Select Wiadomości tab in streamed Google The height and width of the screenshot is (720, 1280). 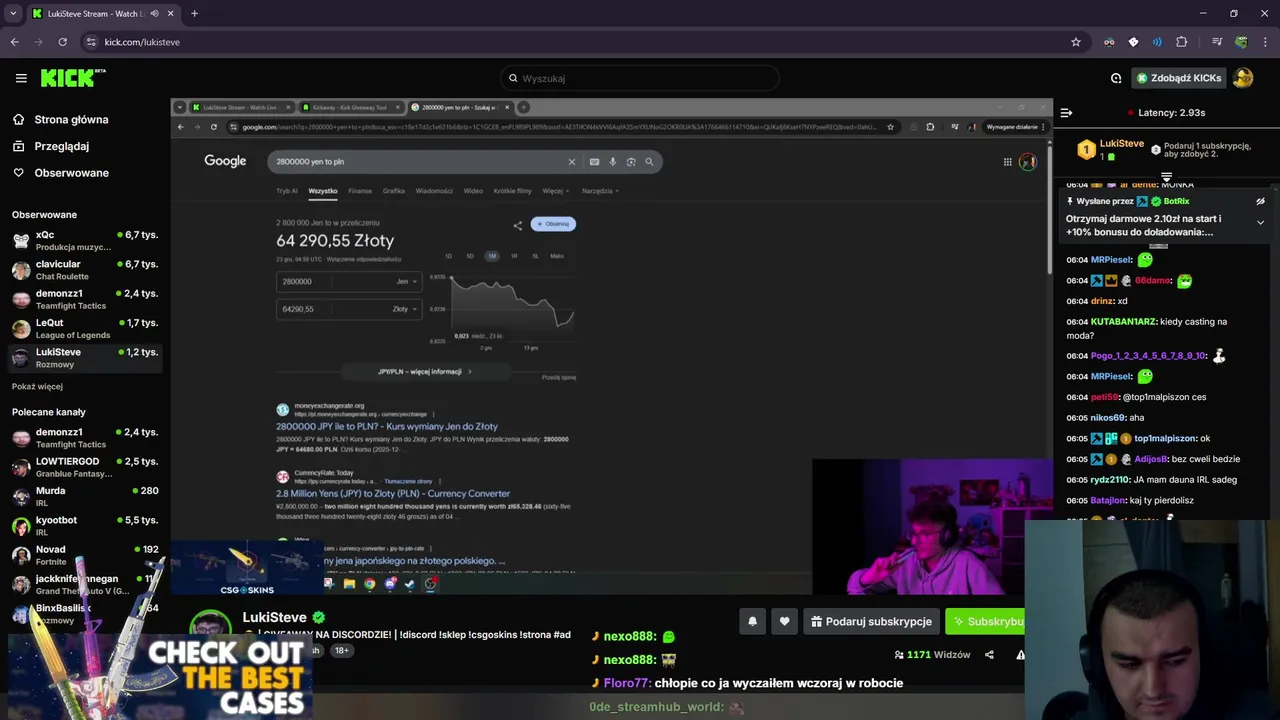[434, 191]
